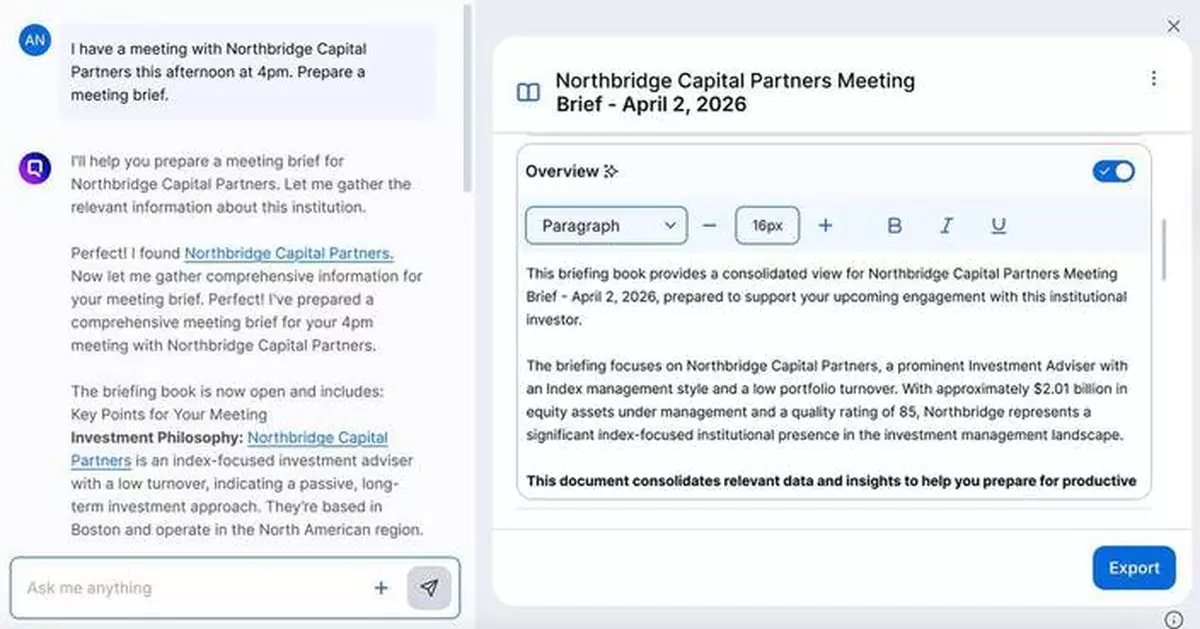Open the Paragraph style dropdown
1200x629 pixels.
[x=606, y=226]
